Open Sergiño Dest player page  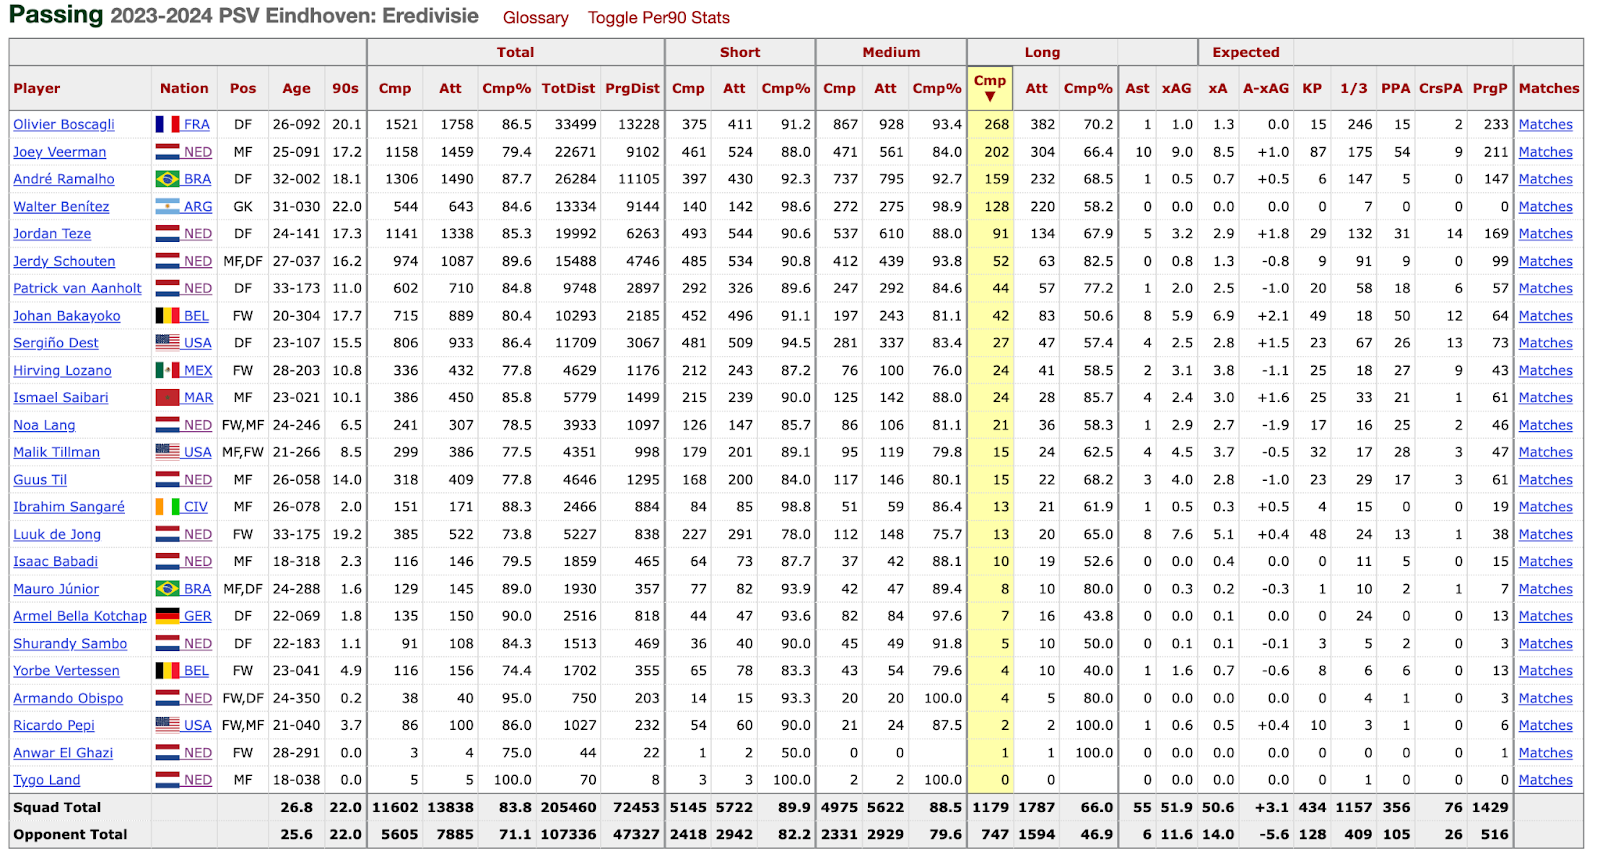click(56, 342)
